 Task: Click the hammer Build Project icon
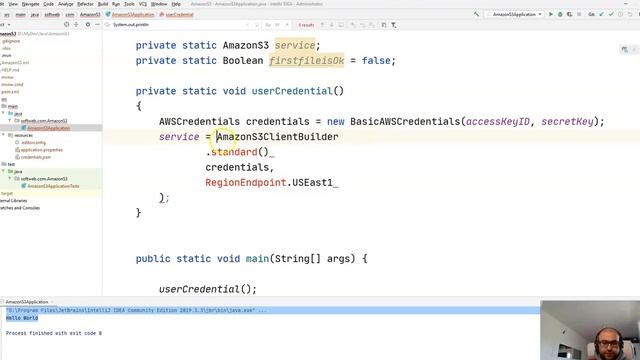tap(476, 14)
